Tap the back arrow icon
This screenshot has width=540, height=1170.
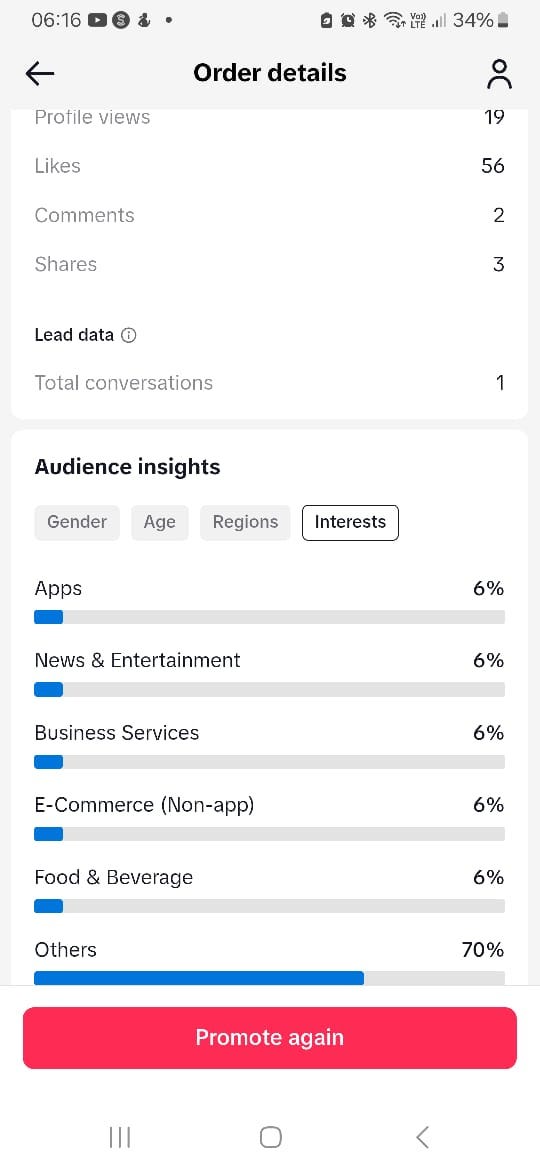click(40, 73)
